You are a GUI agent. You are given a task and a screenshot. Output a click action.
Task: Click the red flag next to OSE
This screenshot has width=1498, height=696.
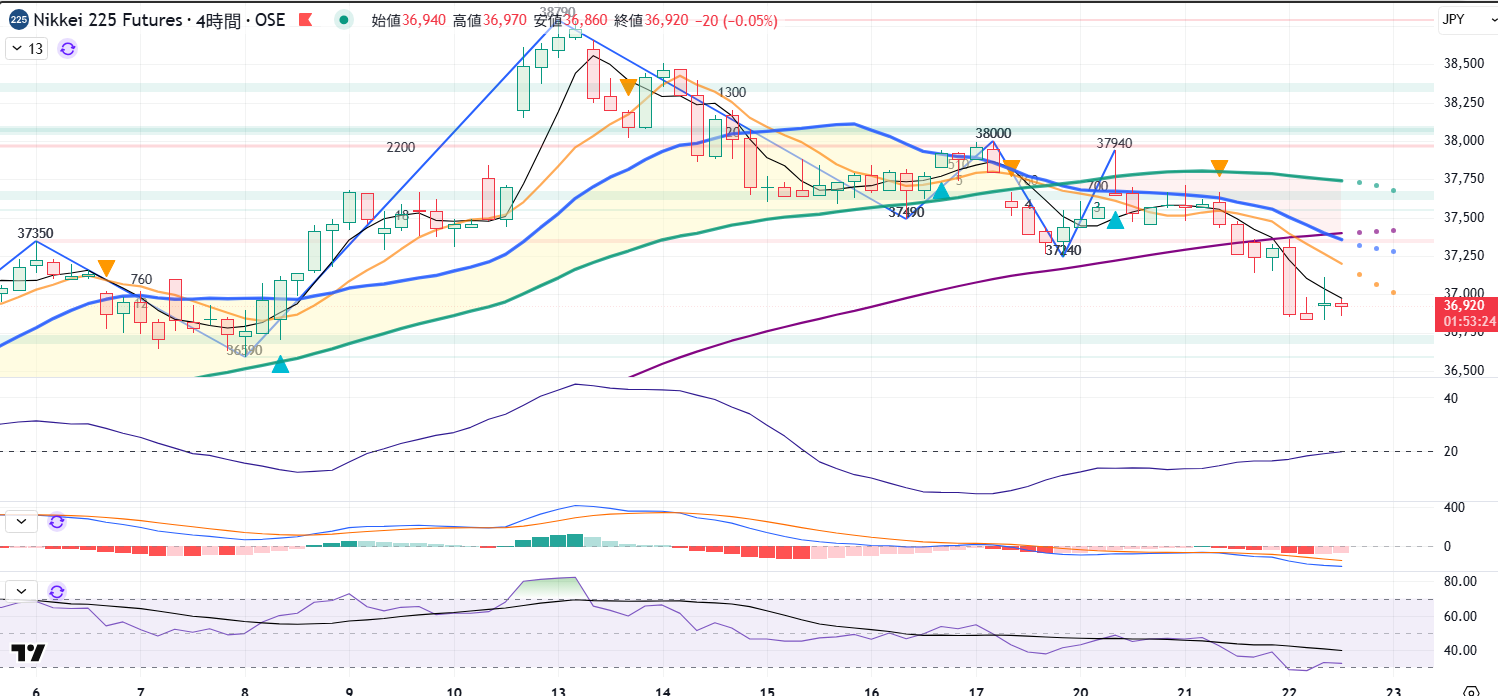tap(306, 20)
